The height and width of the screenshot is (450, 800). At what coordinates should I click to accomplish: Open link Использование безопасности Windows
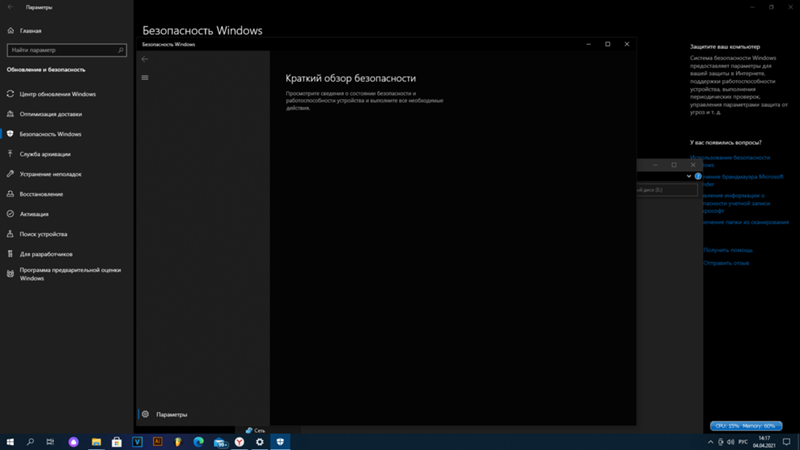730,161
